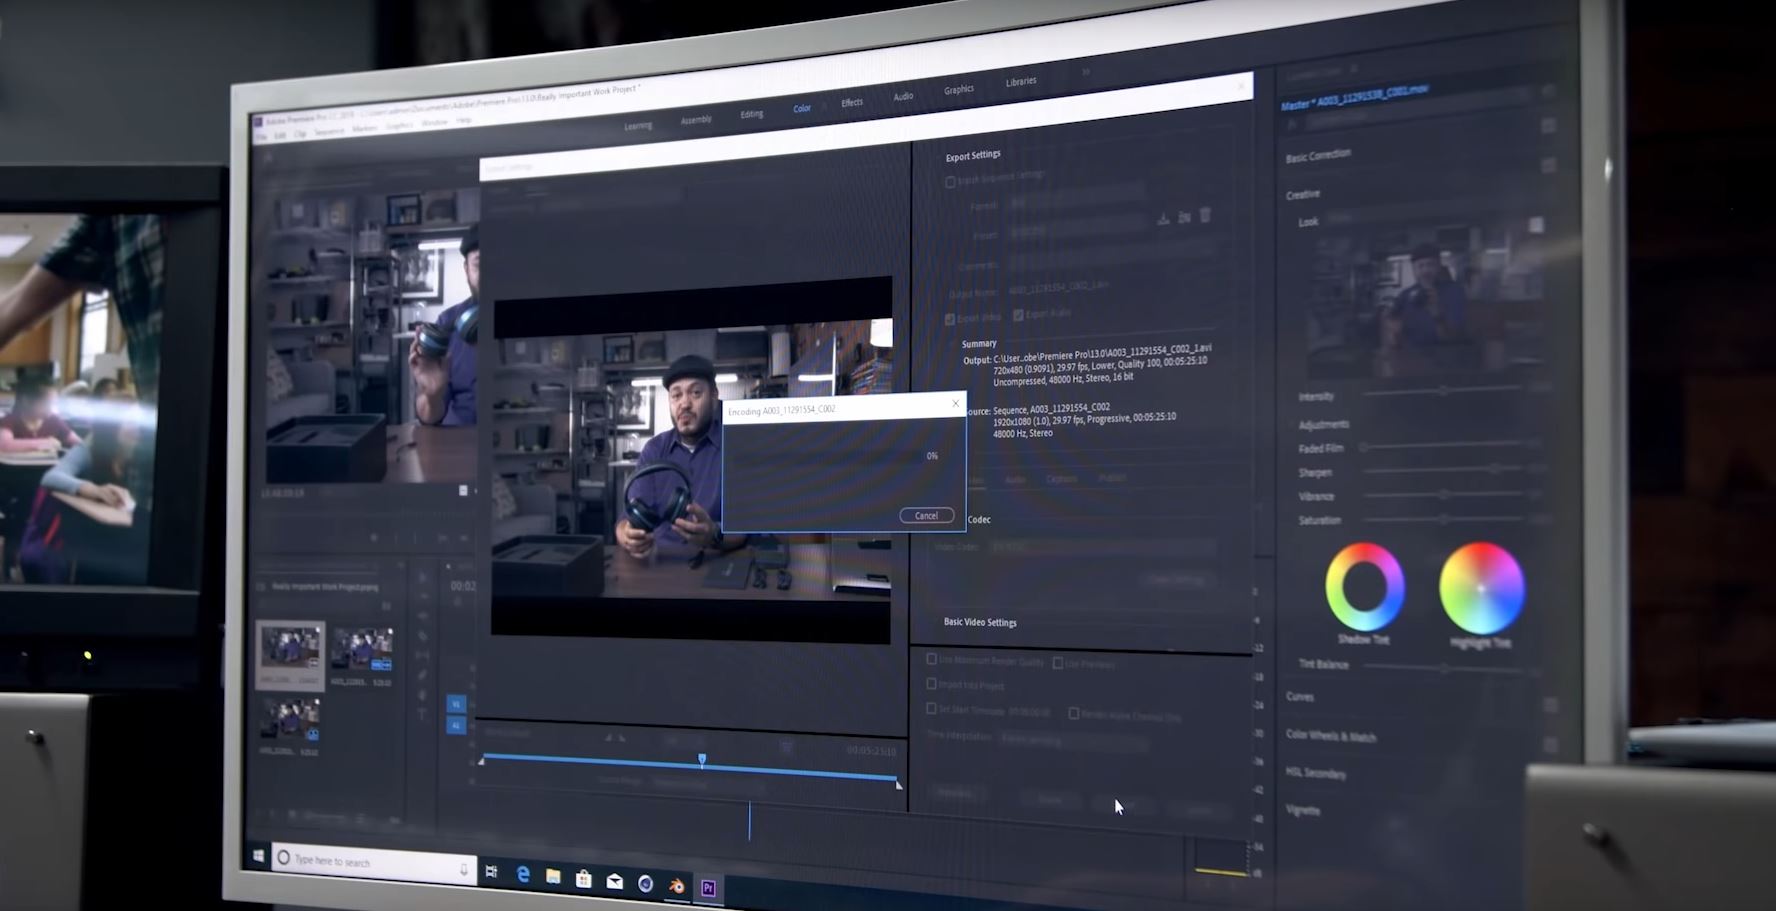Select Master A003_11291538_C001.mov clip label

click(x=1357, y=97)
